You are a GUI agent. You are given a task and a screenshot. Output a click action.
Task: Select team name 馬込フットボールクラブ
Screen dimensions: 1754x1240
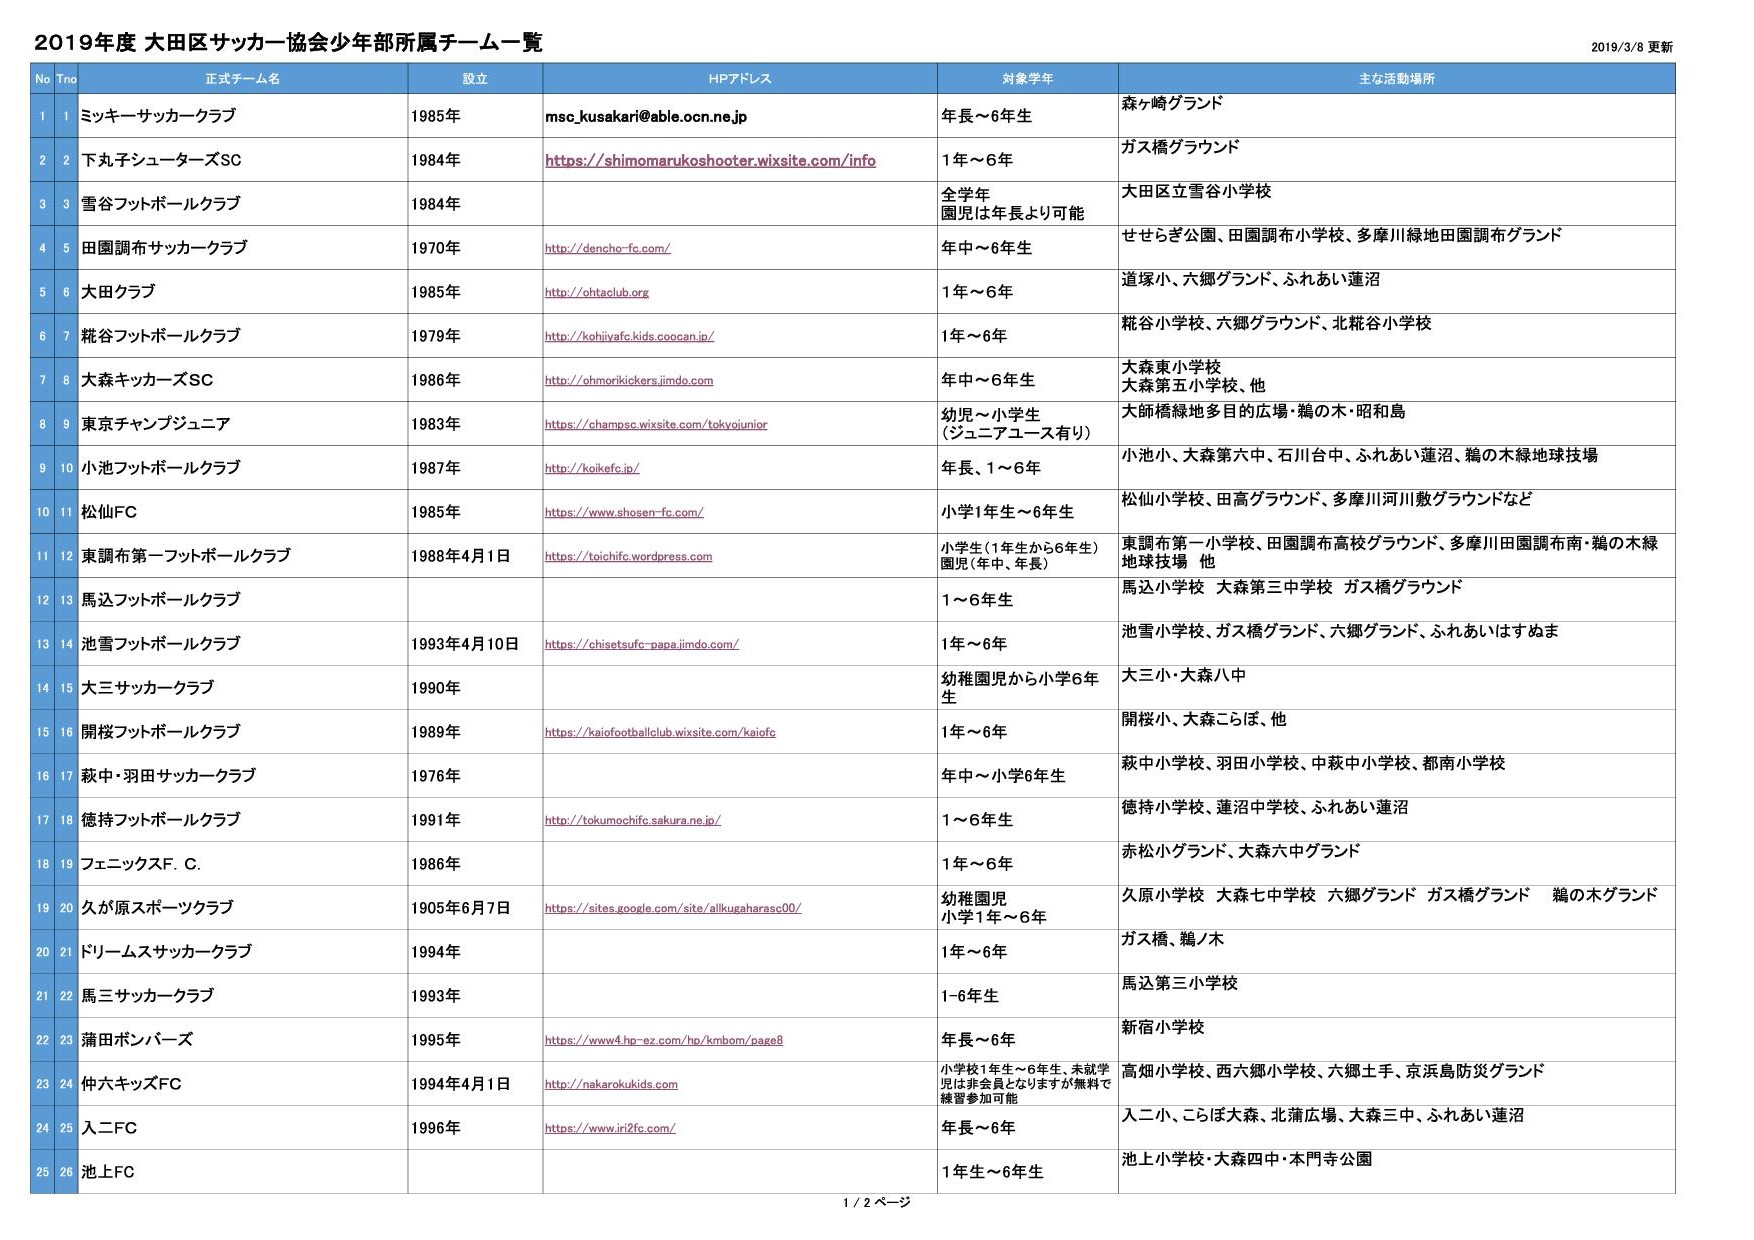160,600
